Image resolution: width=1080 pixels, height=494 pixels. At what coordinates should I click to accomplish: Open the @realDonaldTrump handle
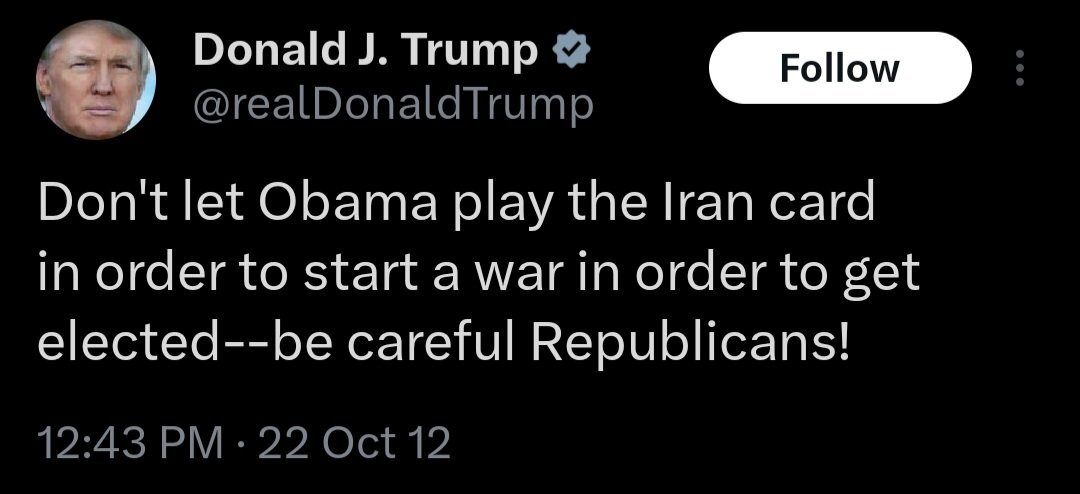[393, 104]
